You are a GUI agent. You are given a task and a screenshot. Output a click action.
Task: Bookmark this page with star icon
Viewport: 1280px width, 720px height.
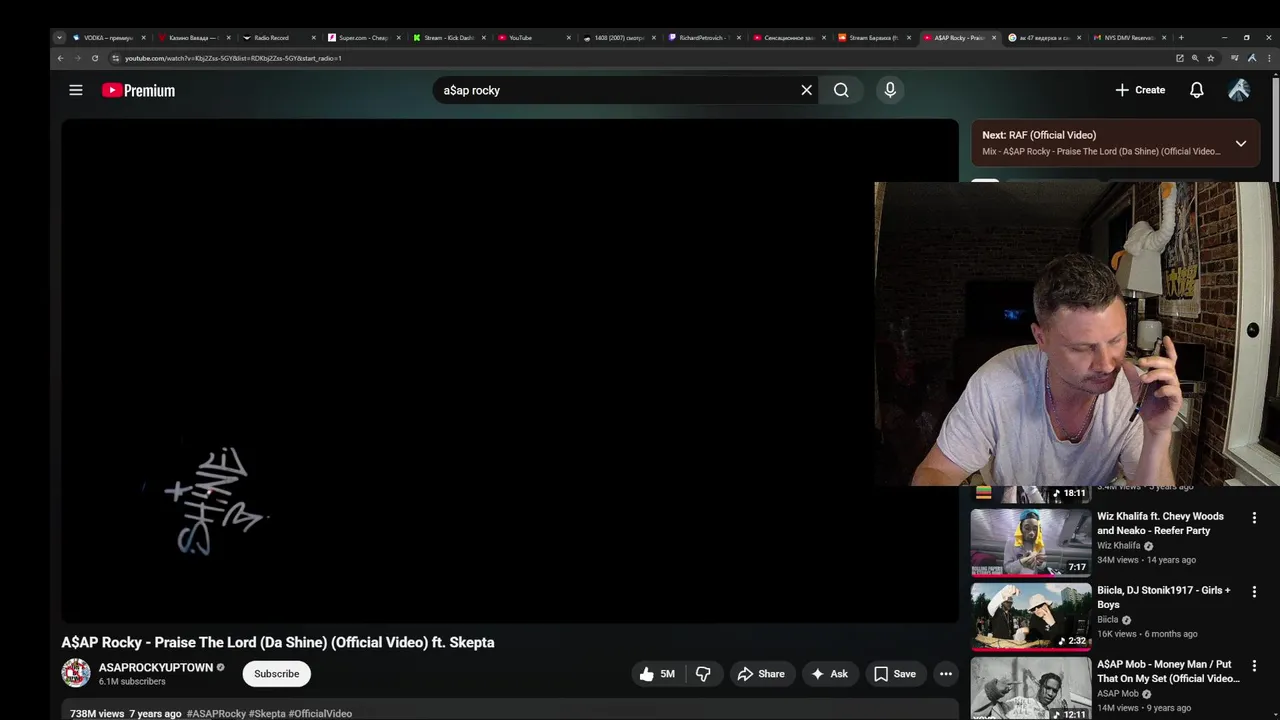click(x=1210, y=58)
